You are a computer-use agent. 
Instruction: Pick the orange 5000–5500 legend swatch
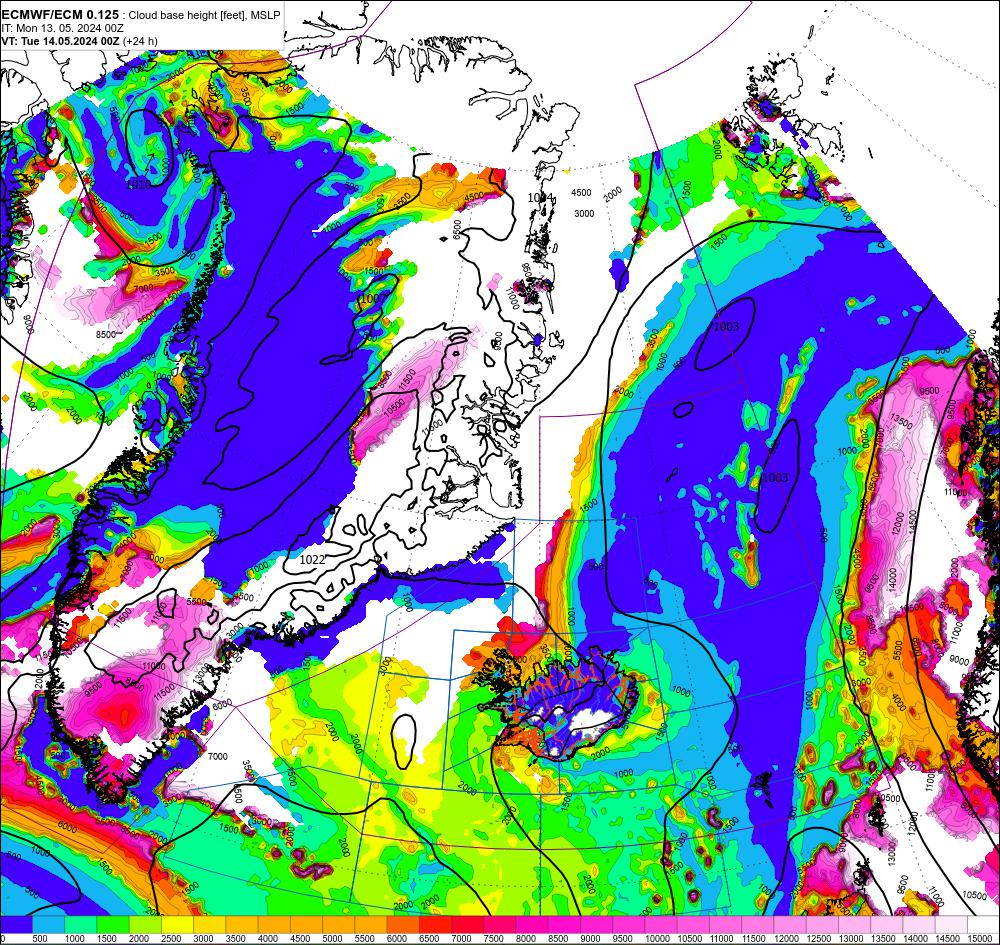339,924
